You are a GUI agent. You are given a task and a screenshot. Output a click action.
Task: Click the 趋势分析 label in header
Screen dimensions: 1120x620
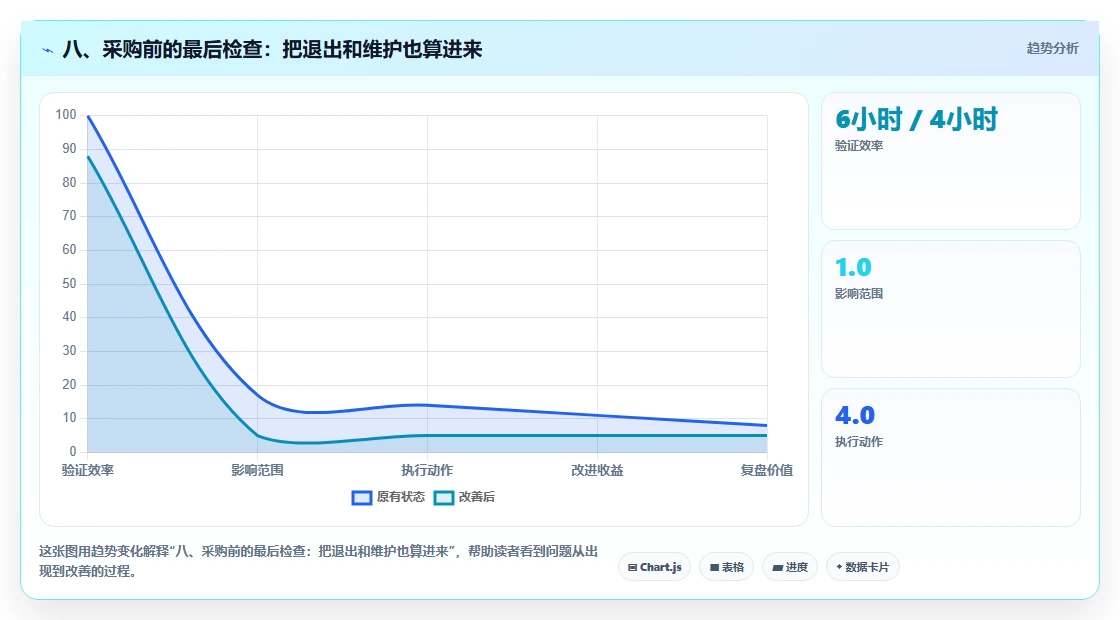click(x=1052, y=49)
